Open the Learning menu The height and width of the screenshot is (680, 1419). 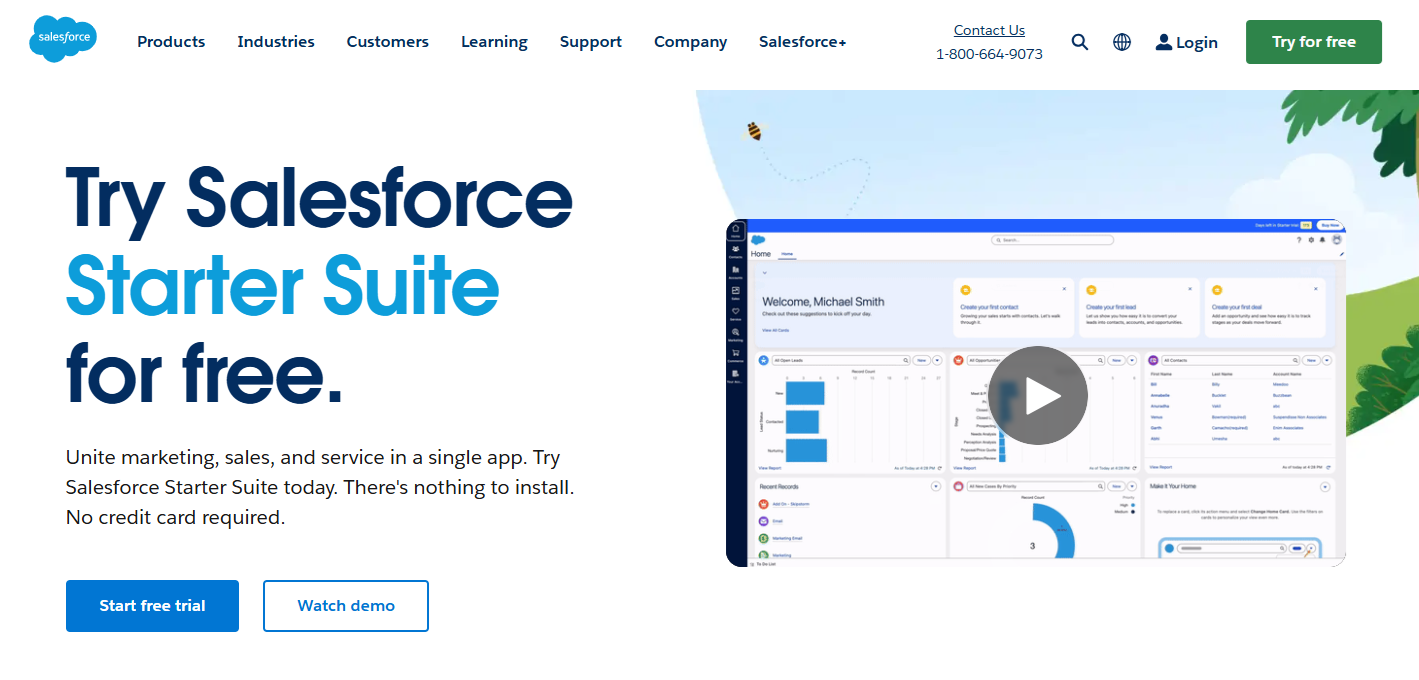[494, 42]
